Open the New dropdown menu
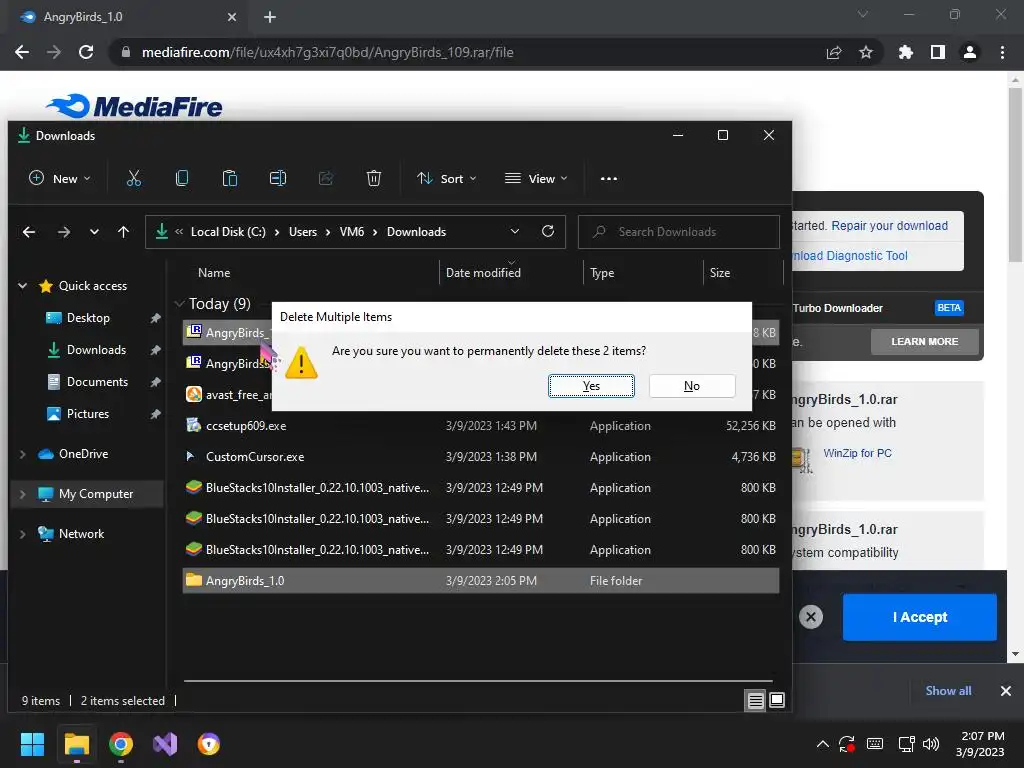This screenshot has height=768, width=1024. click(60, 178)
